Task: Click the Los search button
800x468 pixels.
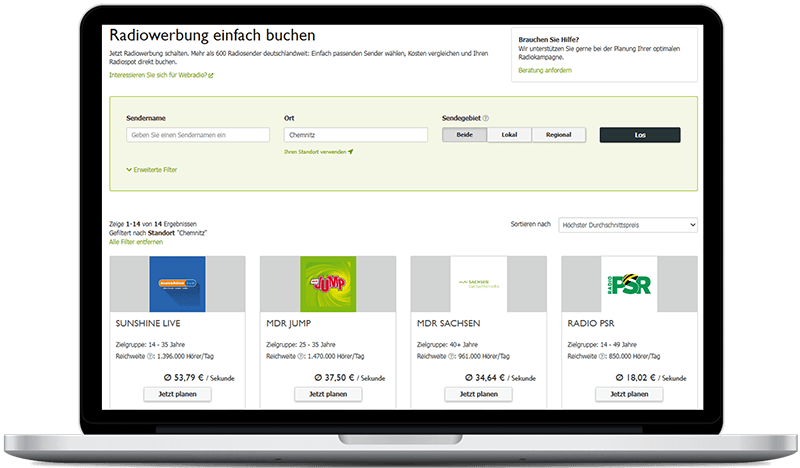Action: click(640, 135)
